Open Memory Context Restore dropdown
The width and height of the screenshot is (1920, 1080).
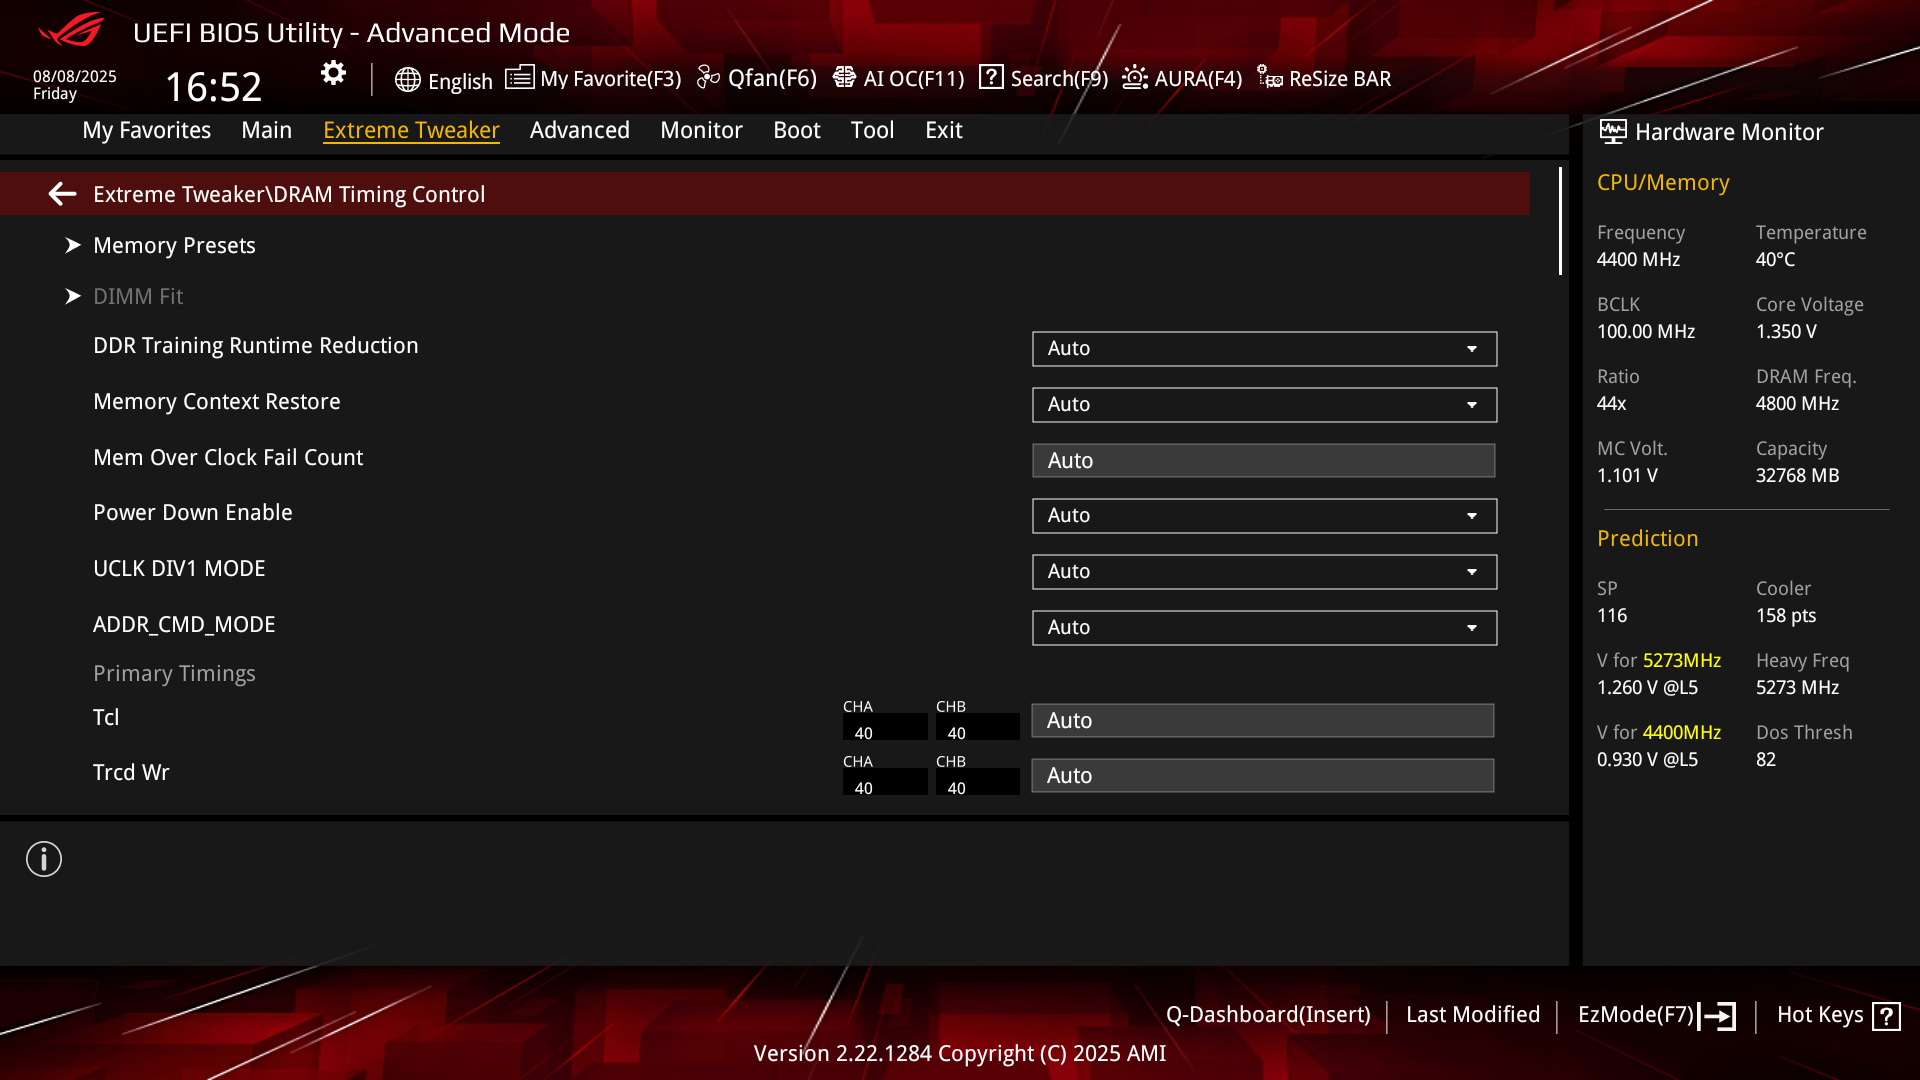(1264, 405)
